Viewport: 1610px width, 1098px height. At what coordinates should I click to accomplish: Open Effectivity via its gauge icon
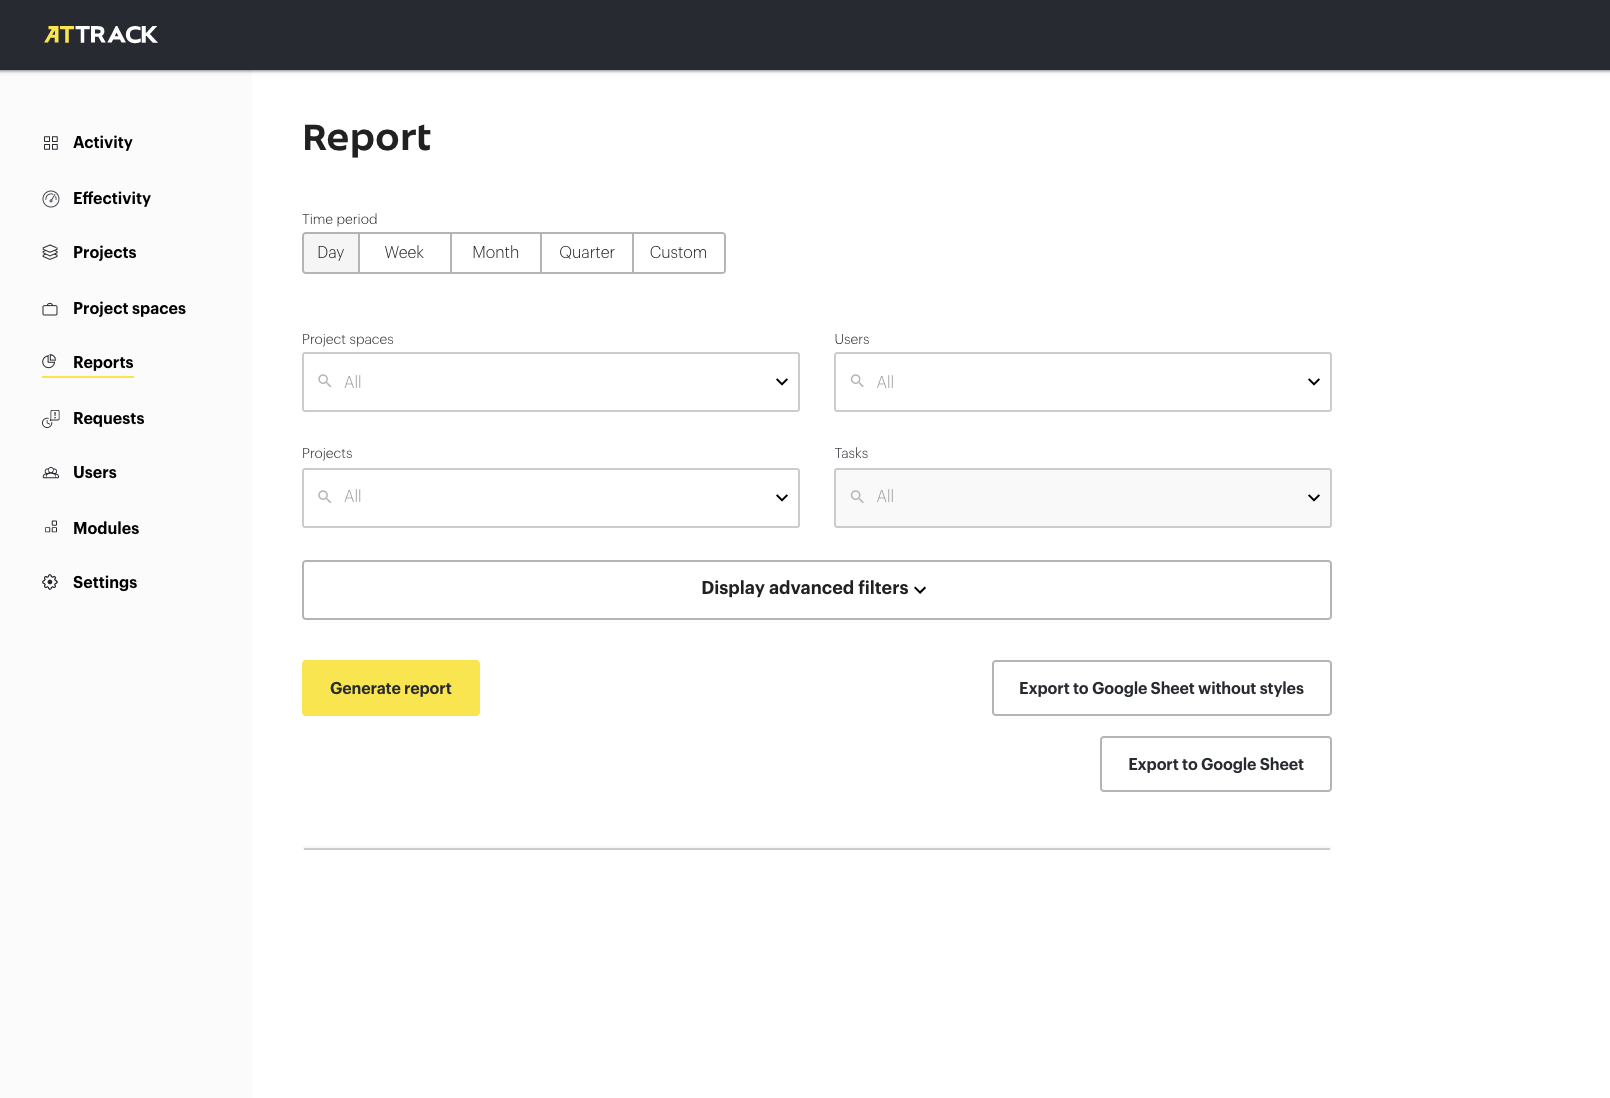pyautogui.click(x=50, y=198)
